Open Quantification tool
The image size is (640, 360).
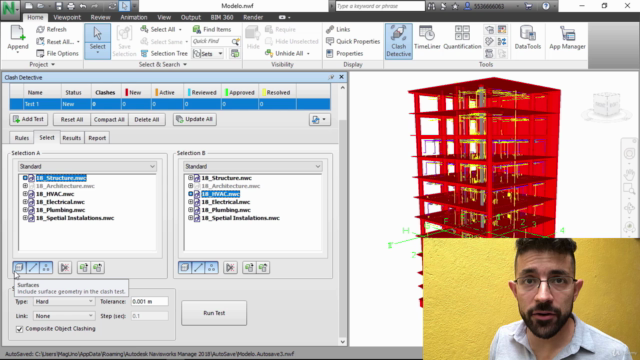point(462,38)
